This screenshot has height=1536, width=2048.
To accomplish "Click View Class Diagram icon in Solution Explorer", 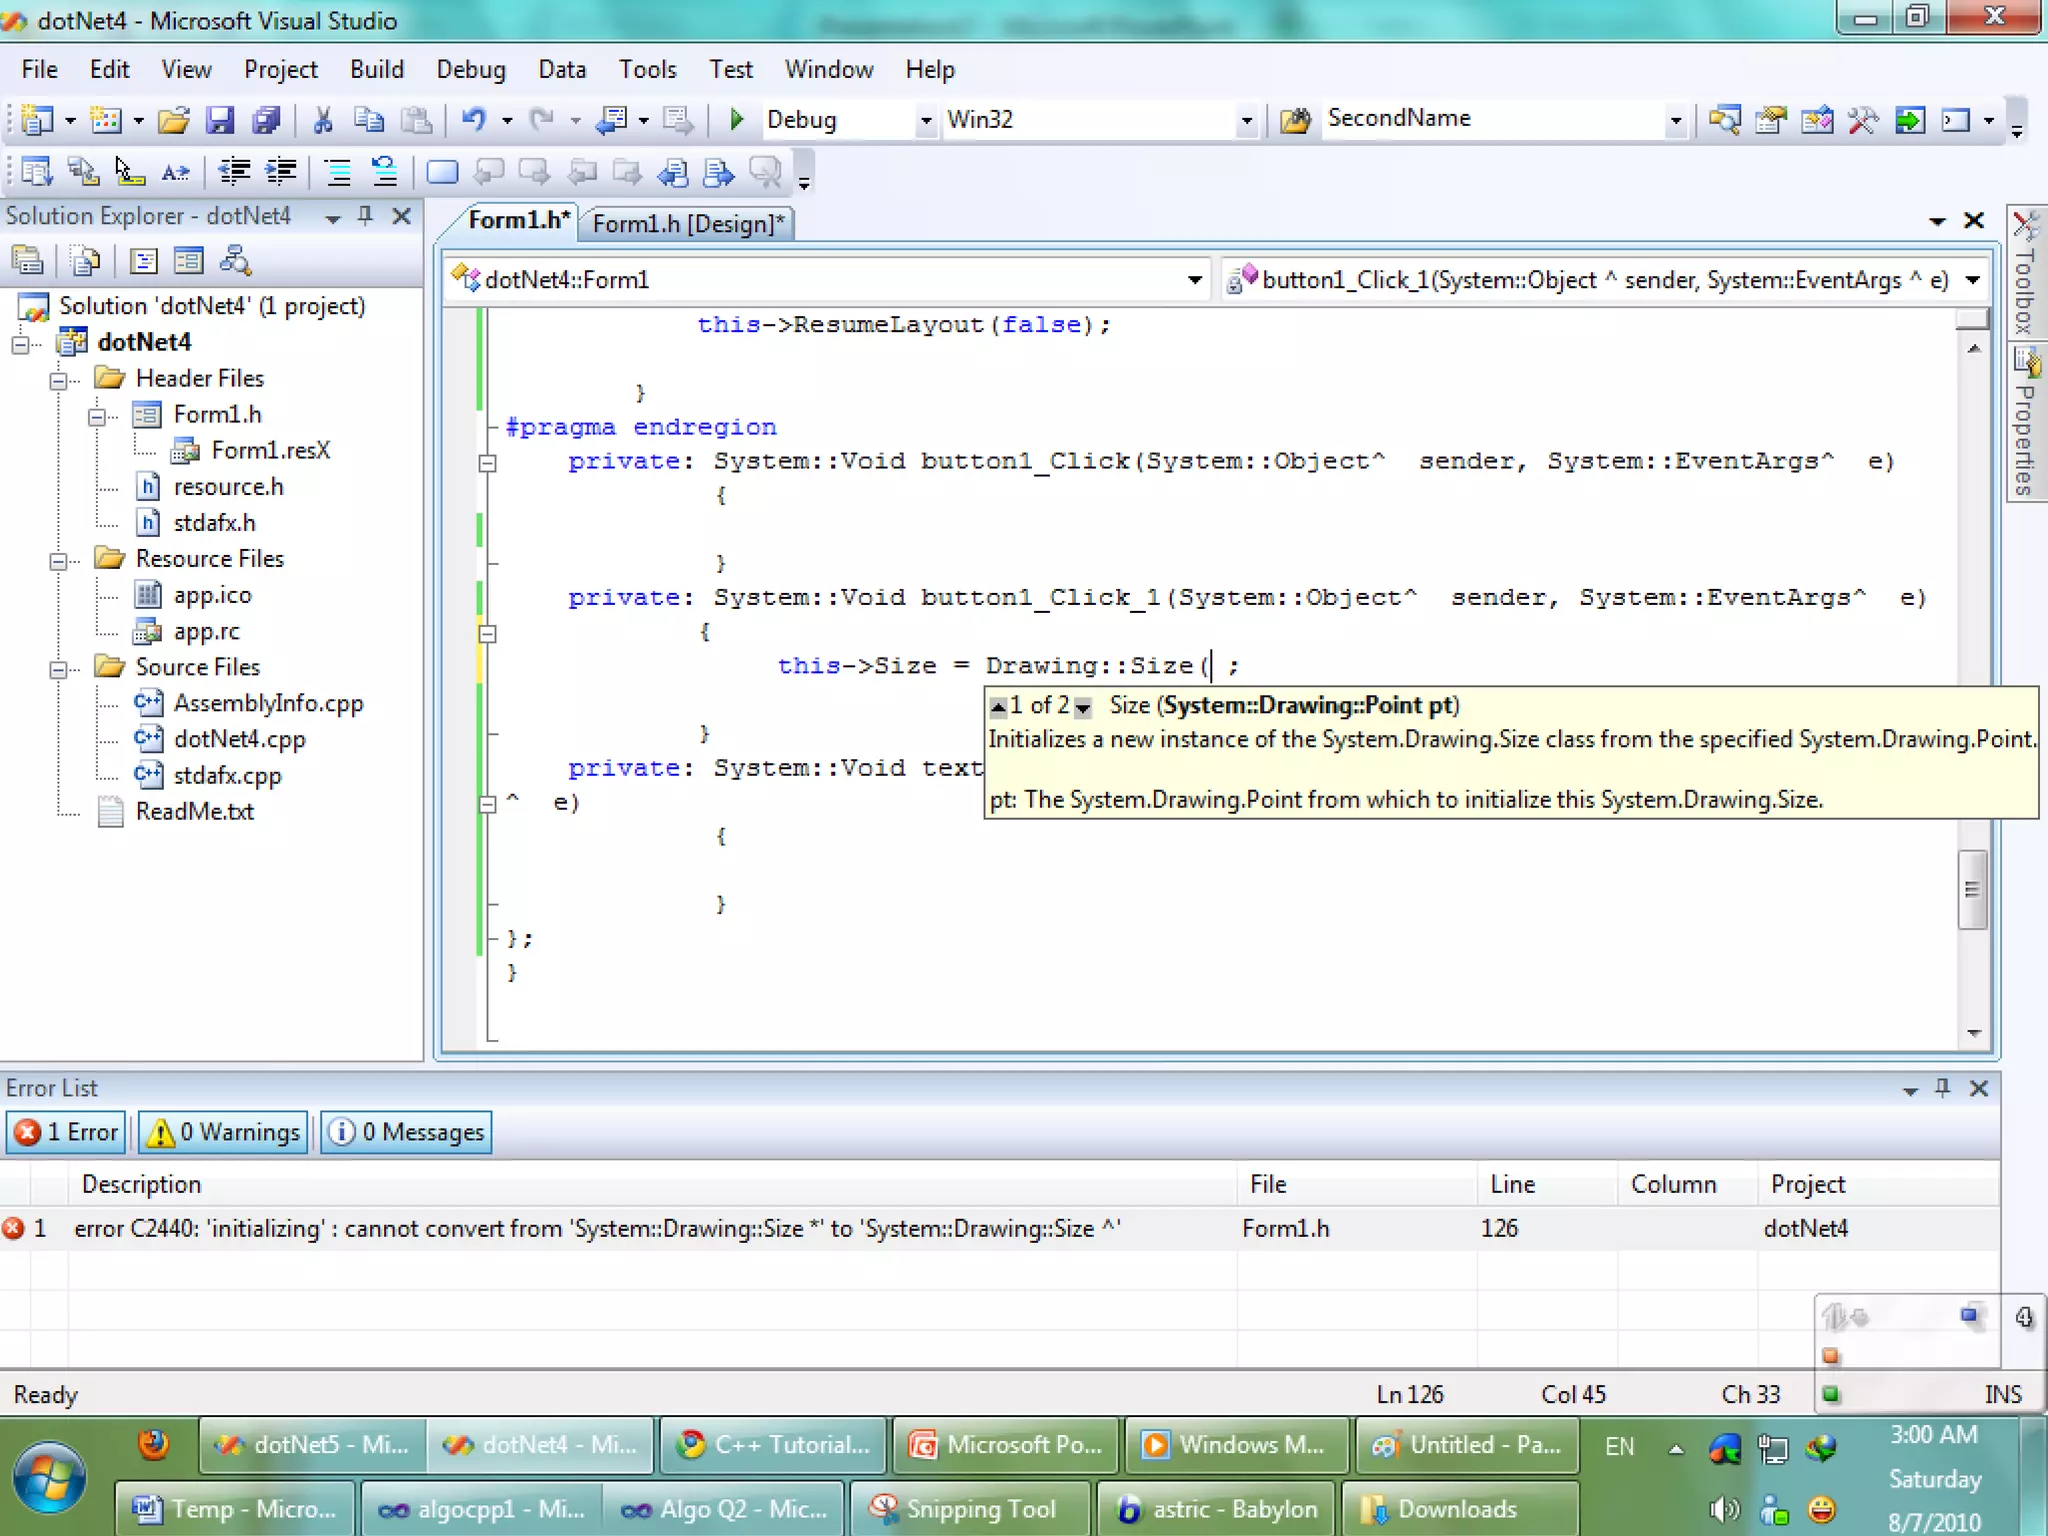I will click(x=235, y=261).
